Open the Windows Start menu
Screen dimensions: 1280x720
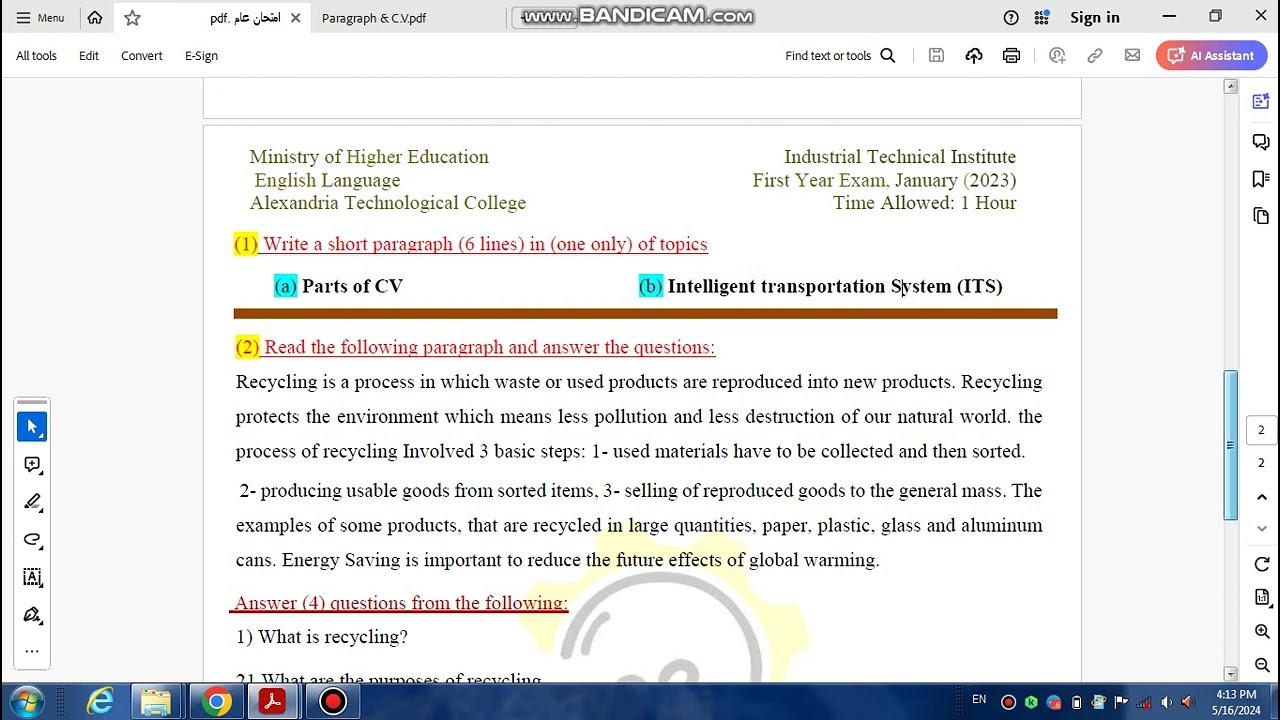point(27,701)
